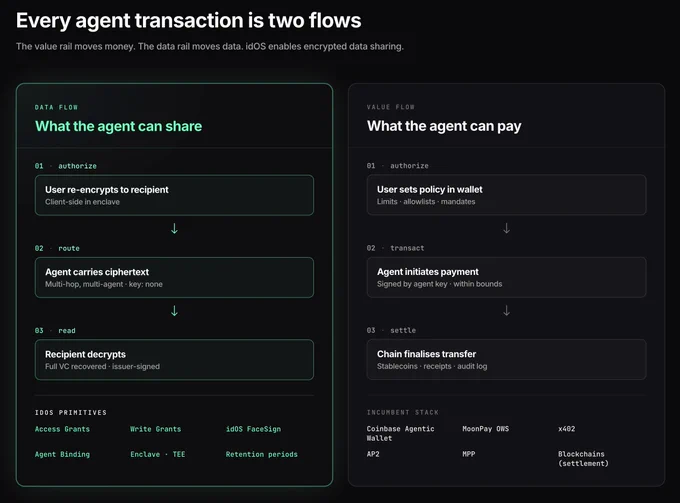Click 'What the agent can share' heading
The image size is (680, 503).
[118, 126]
